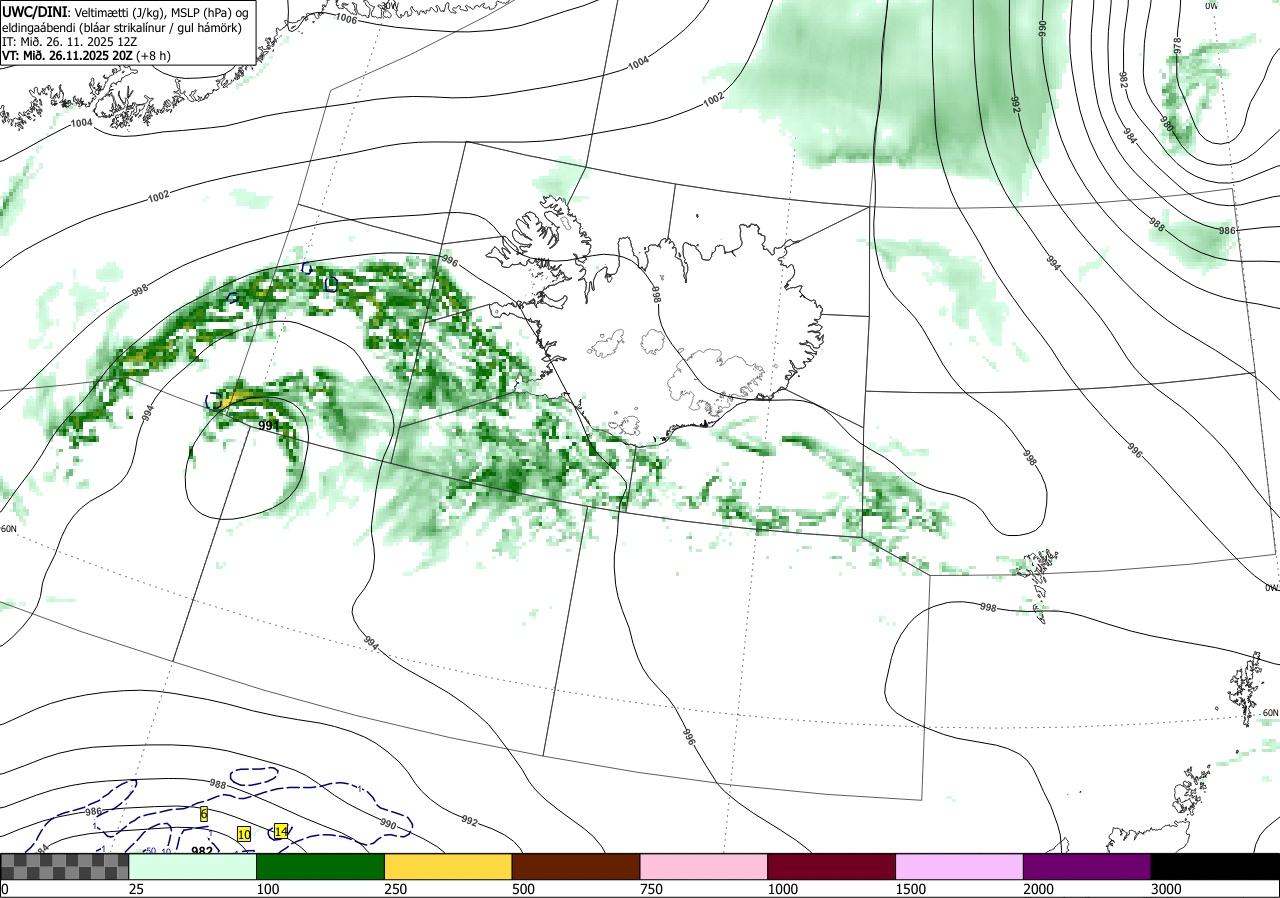
Task: Click the yellow lightning marker labeled 14
Action: click(x=281, y=831)
